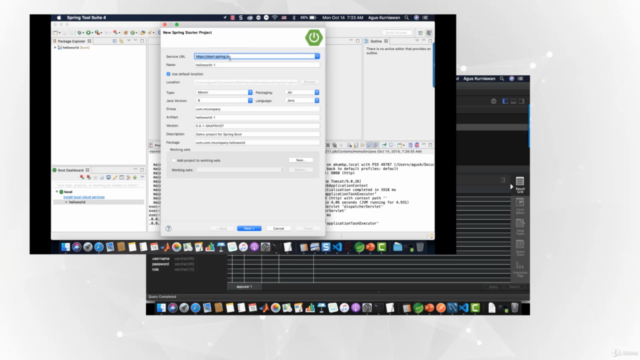640x360 pixels.
Task: Open VS Code in the rear window dock
Action: 464,308
